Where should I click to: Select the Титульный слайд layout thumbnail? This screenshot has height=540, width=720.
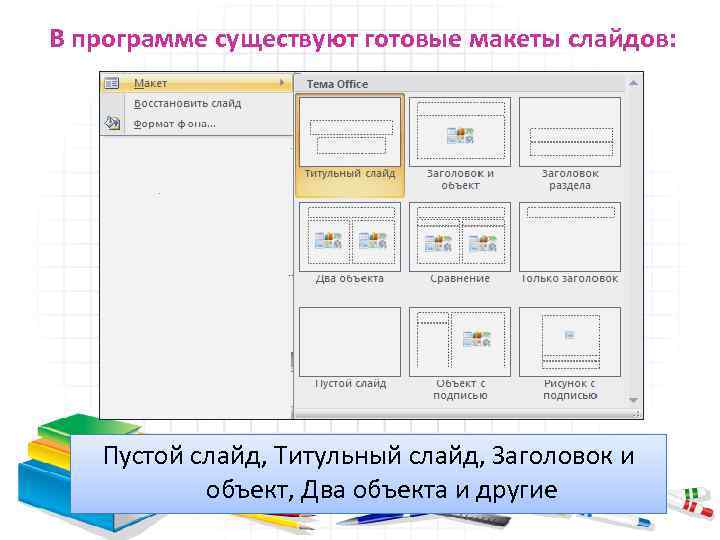point(350,132)
